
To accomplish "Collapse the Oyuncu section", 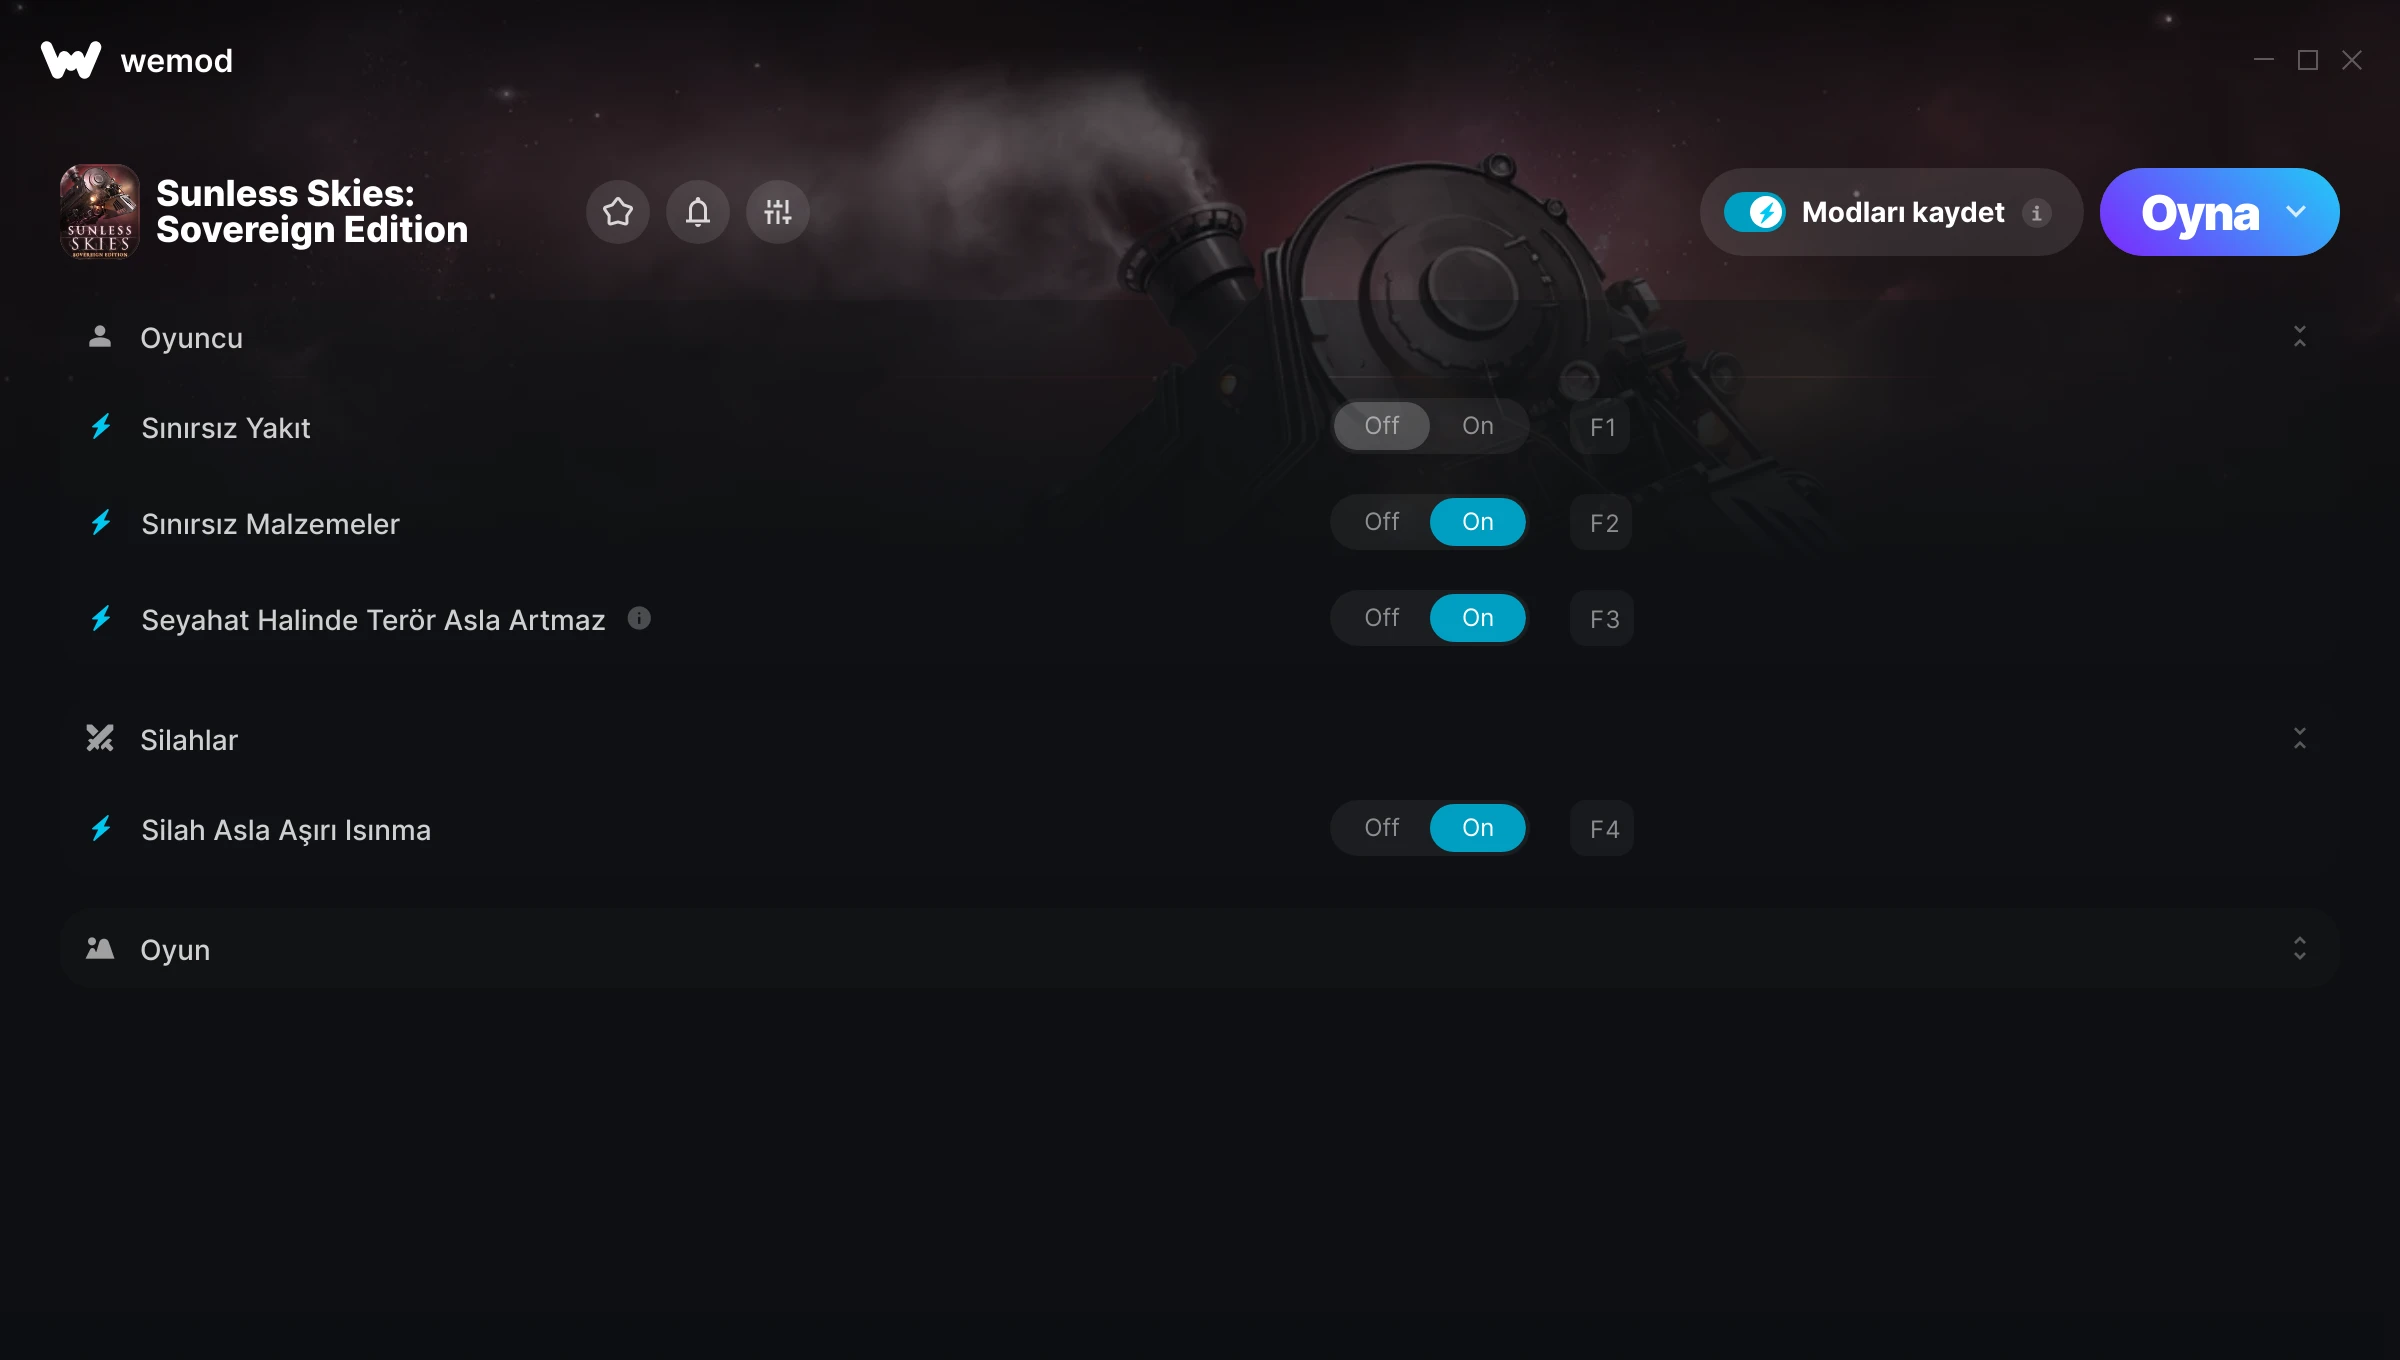I will point(2300,337).
